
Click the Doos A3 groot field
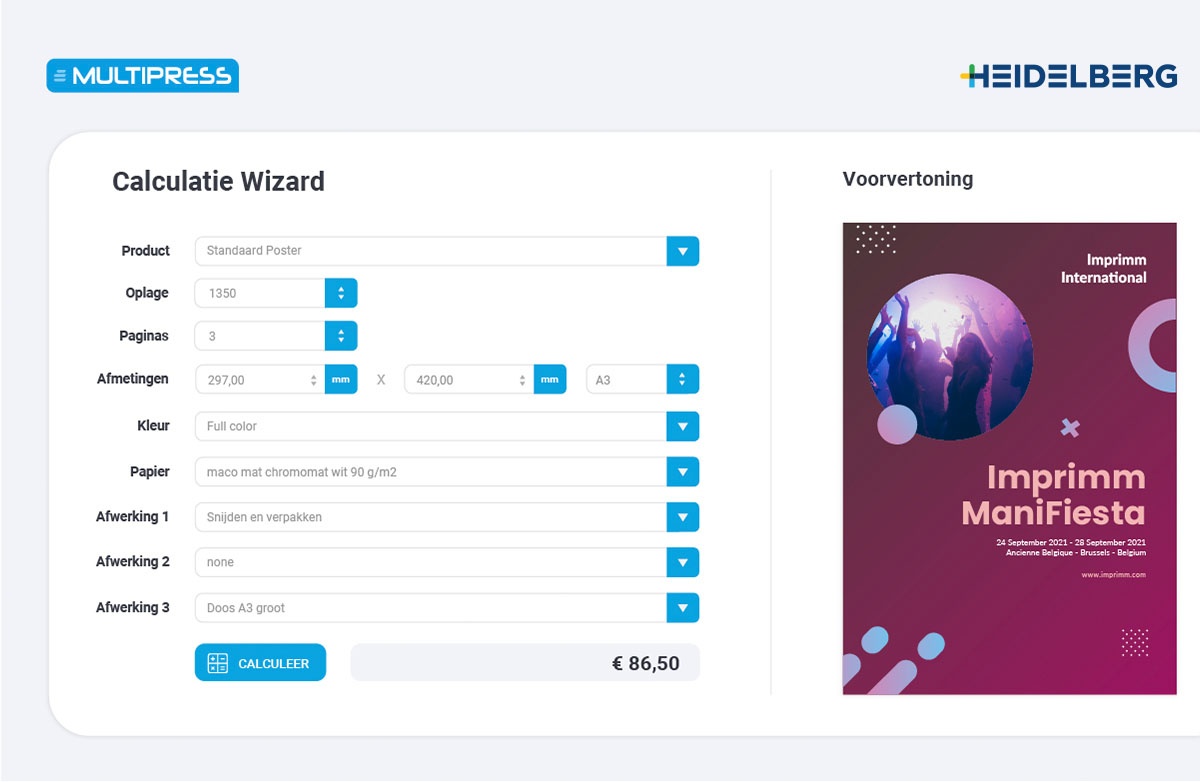[x=431, y=608]
